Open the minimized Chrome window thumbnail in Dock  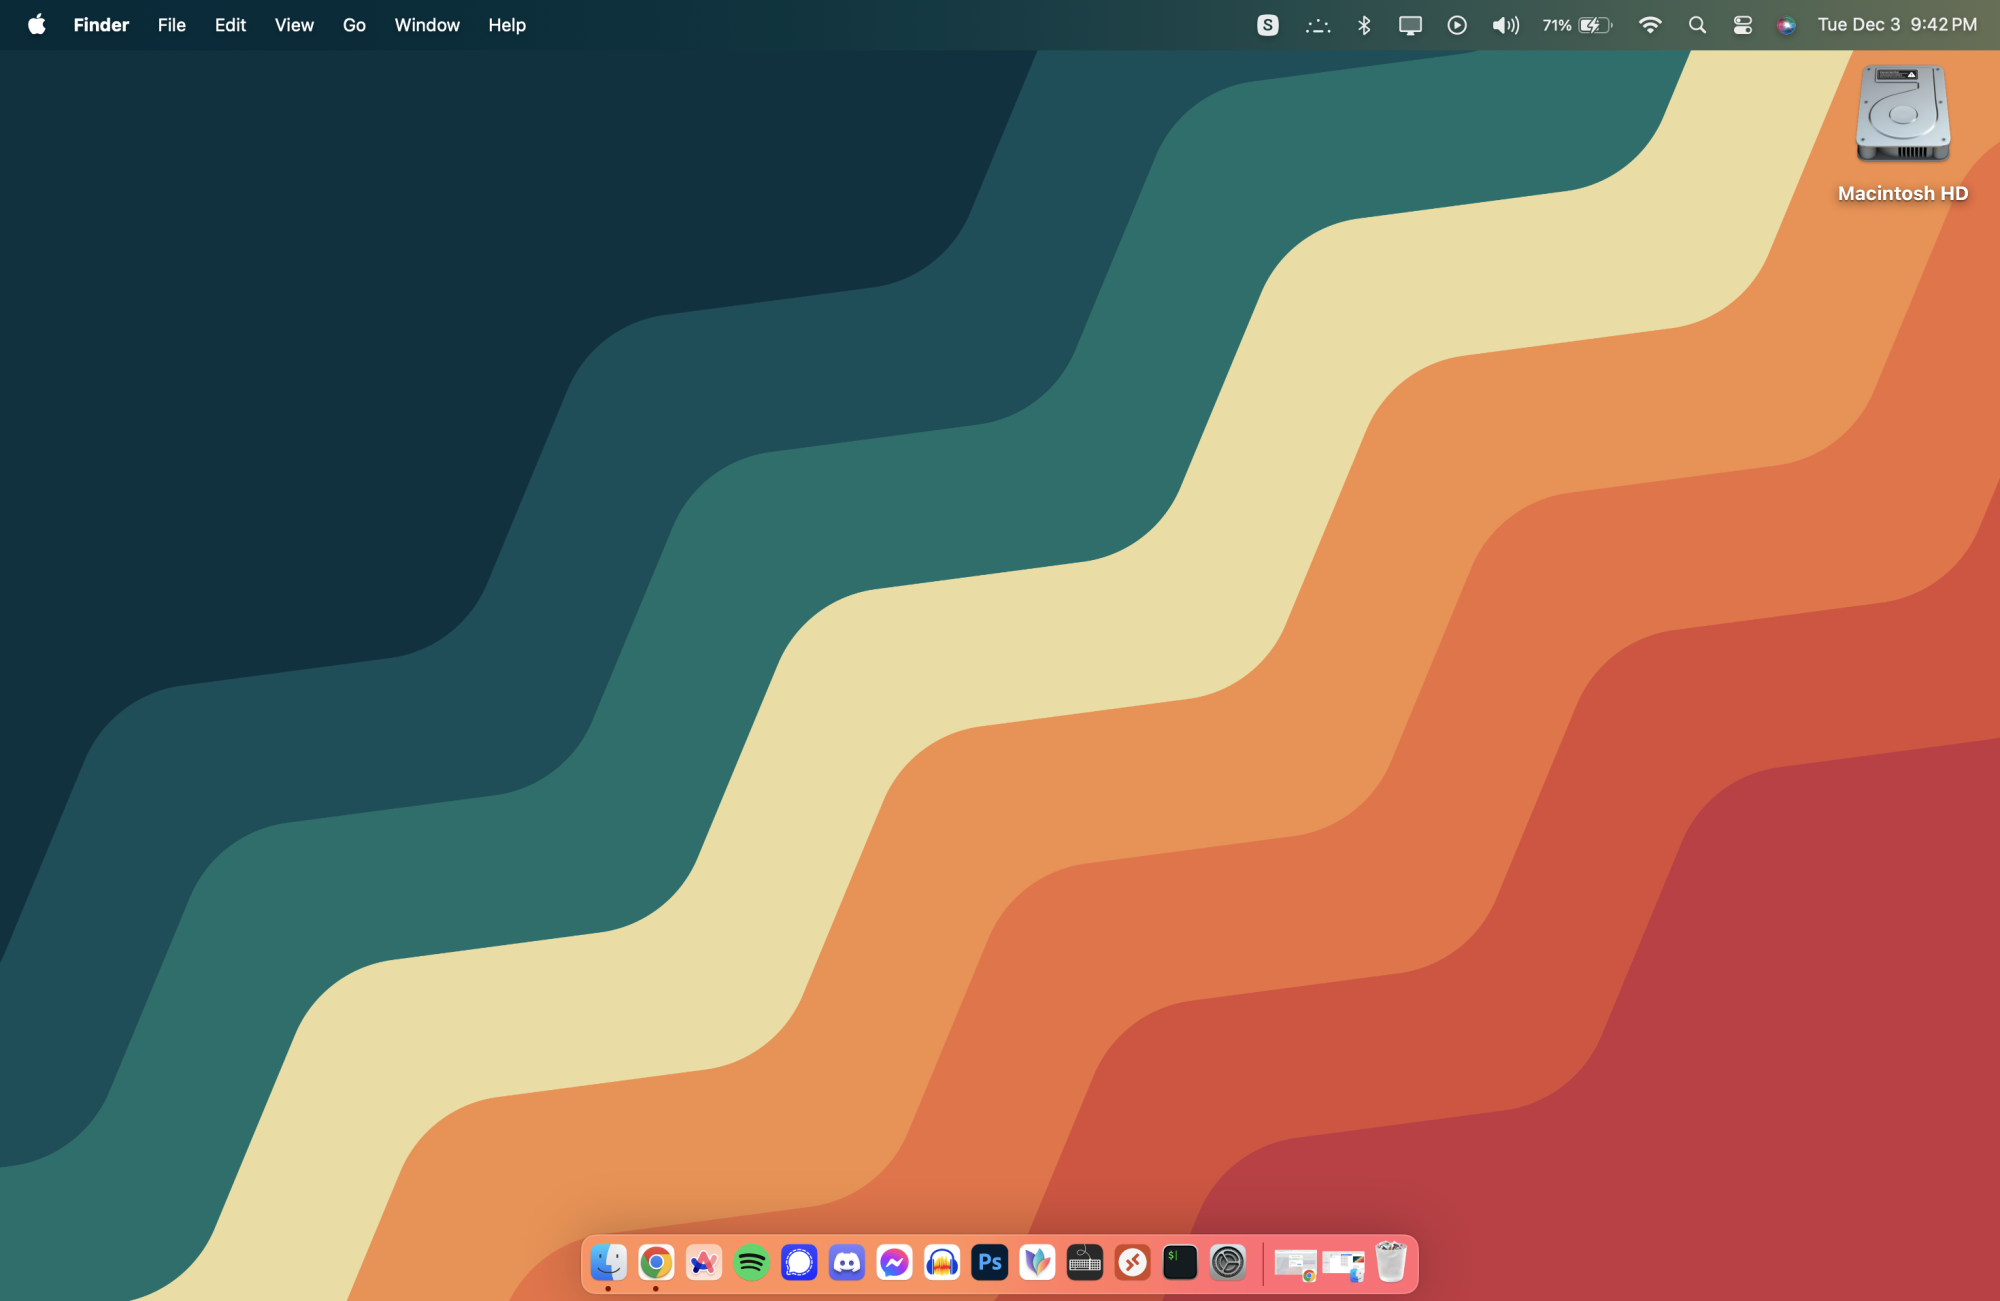tap(1296, 1265)
